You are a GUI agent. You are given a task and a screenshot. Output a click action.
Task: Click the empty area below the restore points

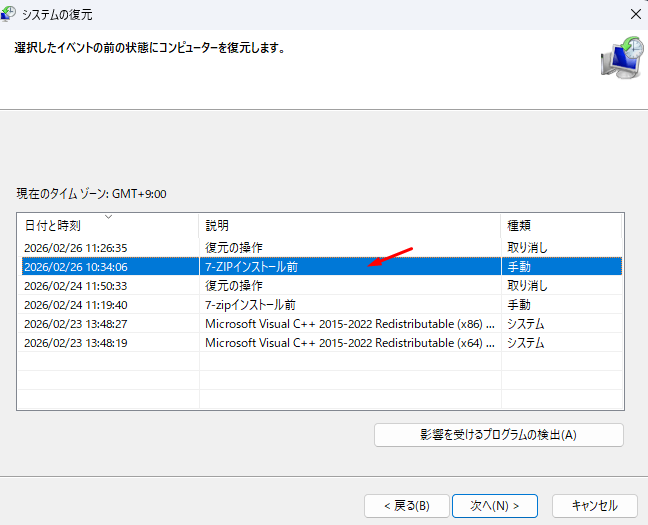click(x=320, y=385)
